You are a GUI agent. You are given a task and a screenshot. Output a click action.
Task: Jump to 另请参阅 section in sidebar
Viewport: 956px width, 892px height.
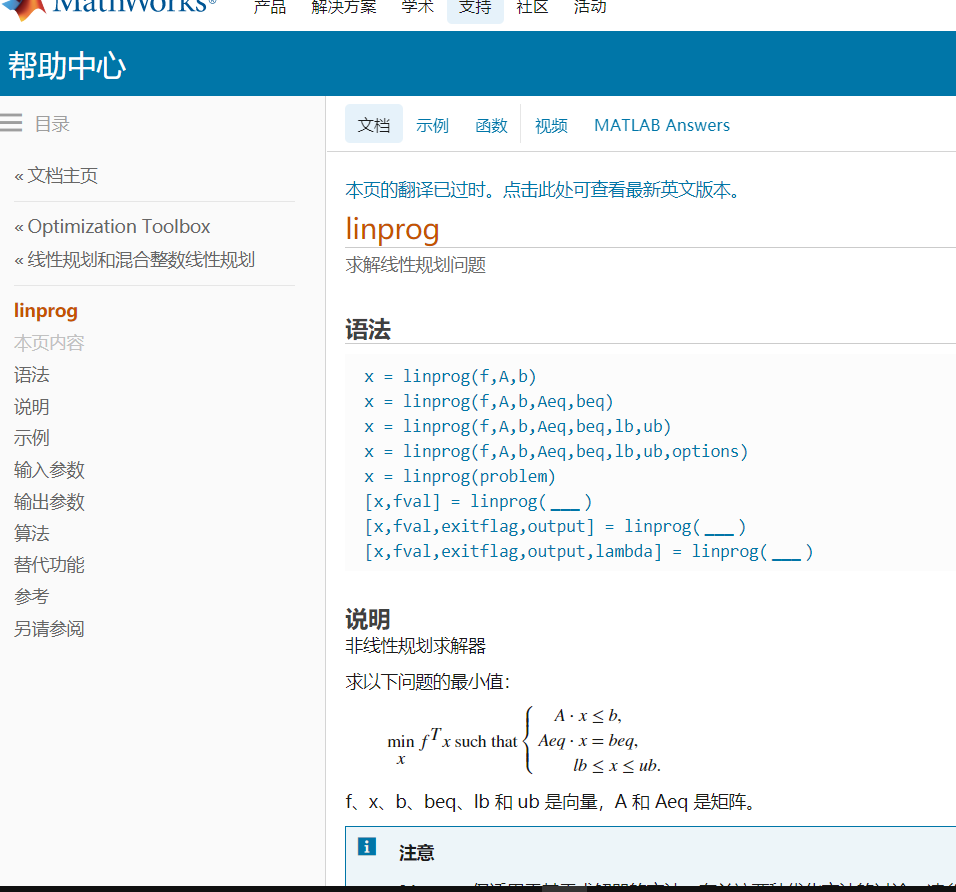pyautogui.click(x=49, y=629)
